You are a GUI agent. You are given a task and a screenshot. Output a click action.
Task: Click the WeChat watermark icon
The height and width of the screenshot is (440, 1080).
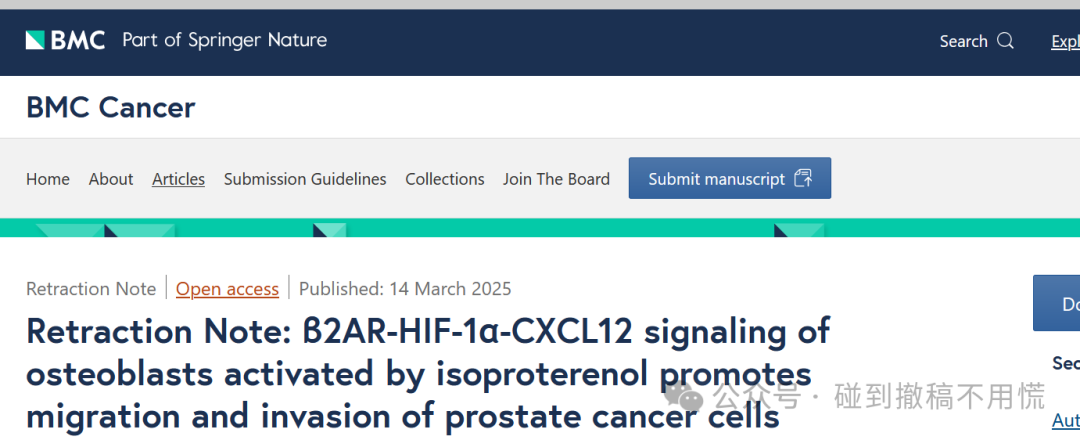pos(684,397)
